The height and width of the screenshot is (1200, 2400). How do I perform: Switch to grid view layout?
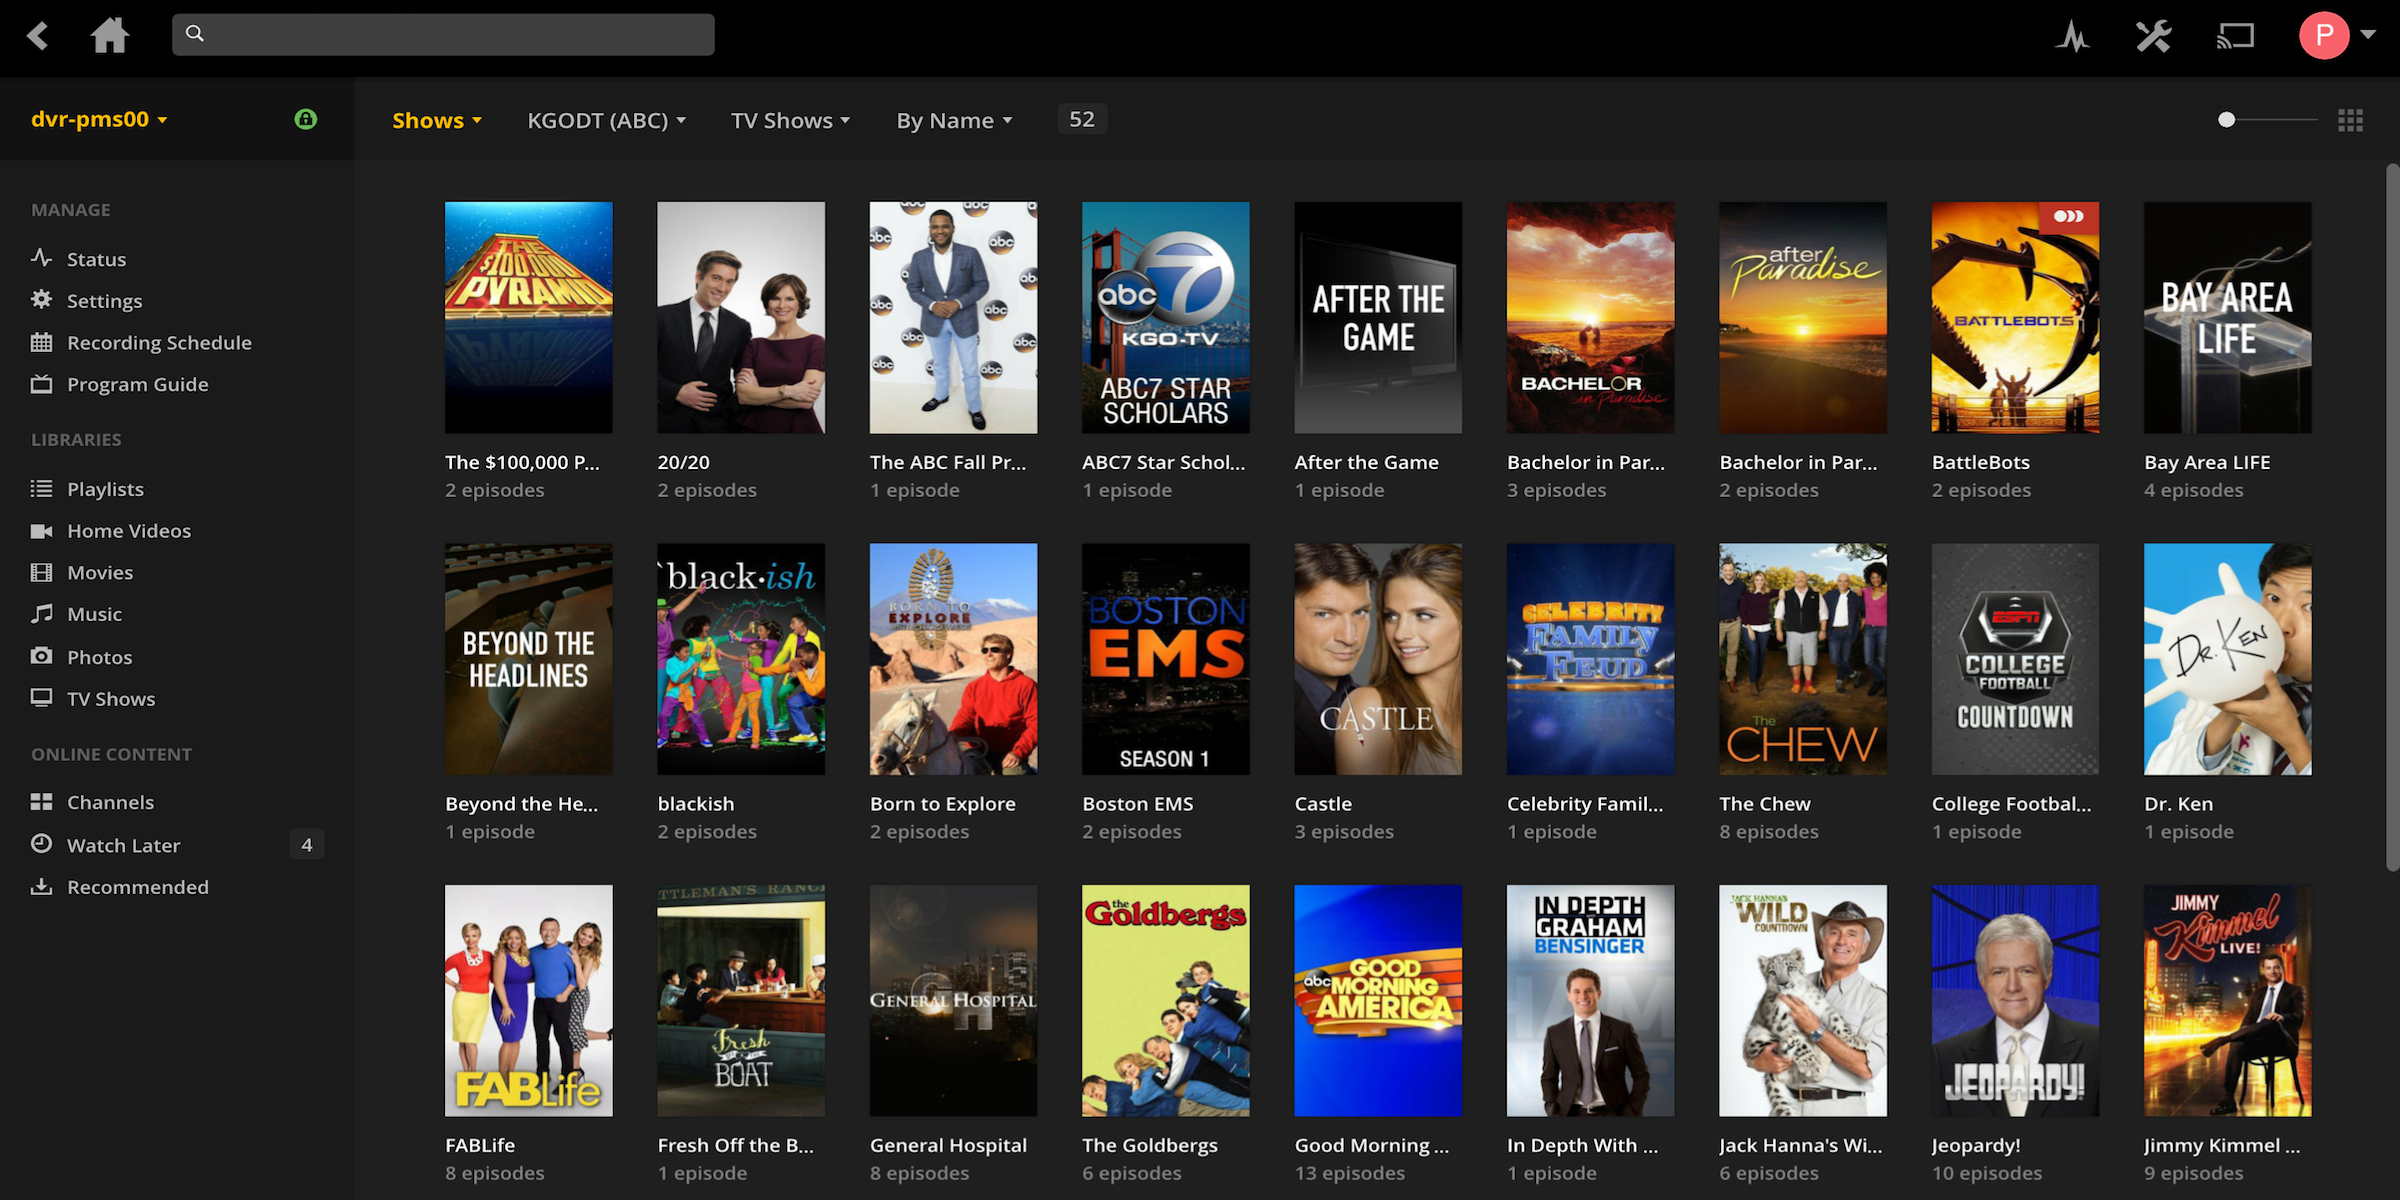(2349, 119)
